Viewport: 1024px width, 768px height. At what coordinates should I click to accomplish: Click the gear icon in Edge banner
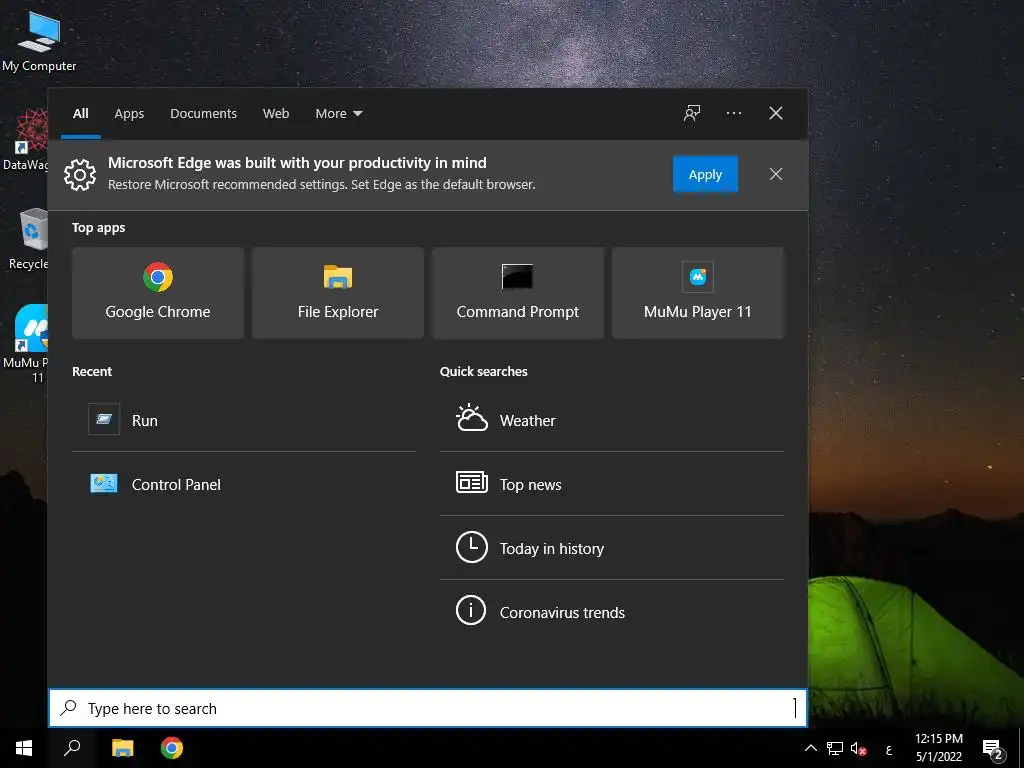80,174
